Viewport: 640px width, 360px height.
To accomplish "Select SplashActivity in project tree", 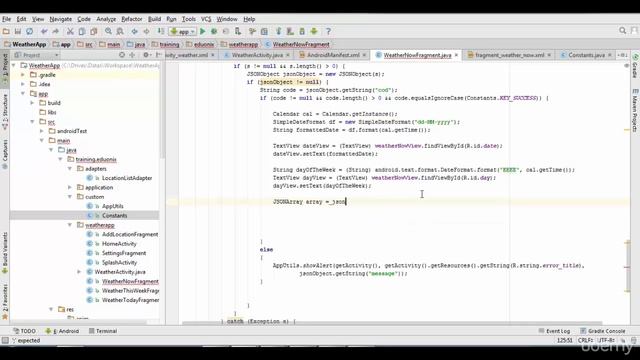I will click(x=120, y=262).
